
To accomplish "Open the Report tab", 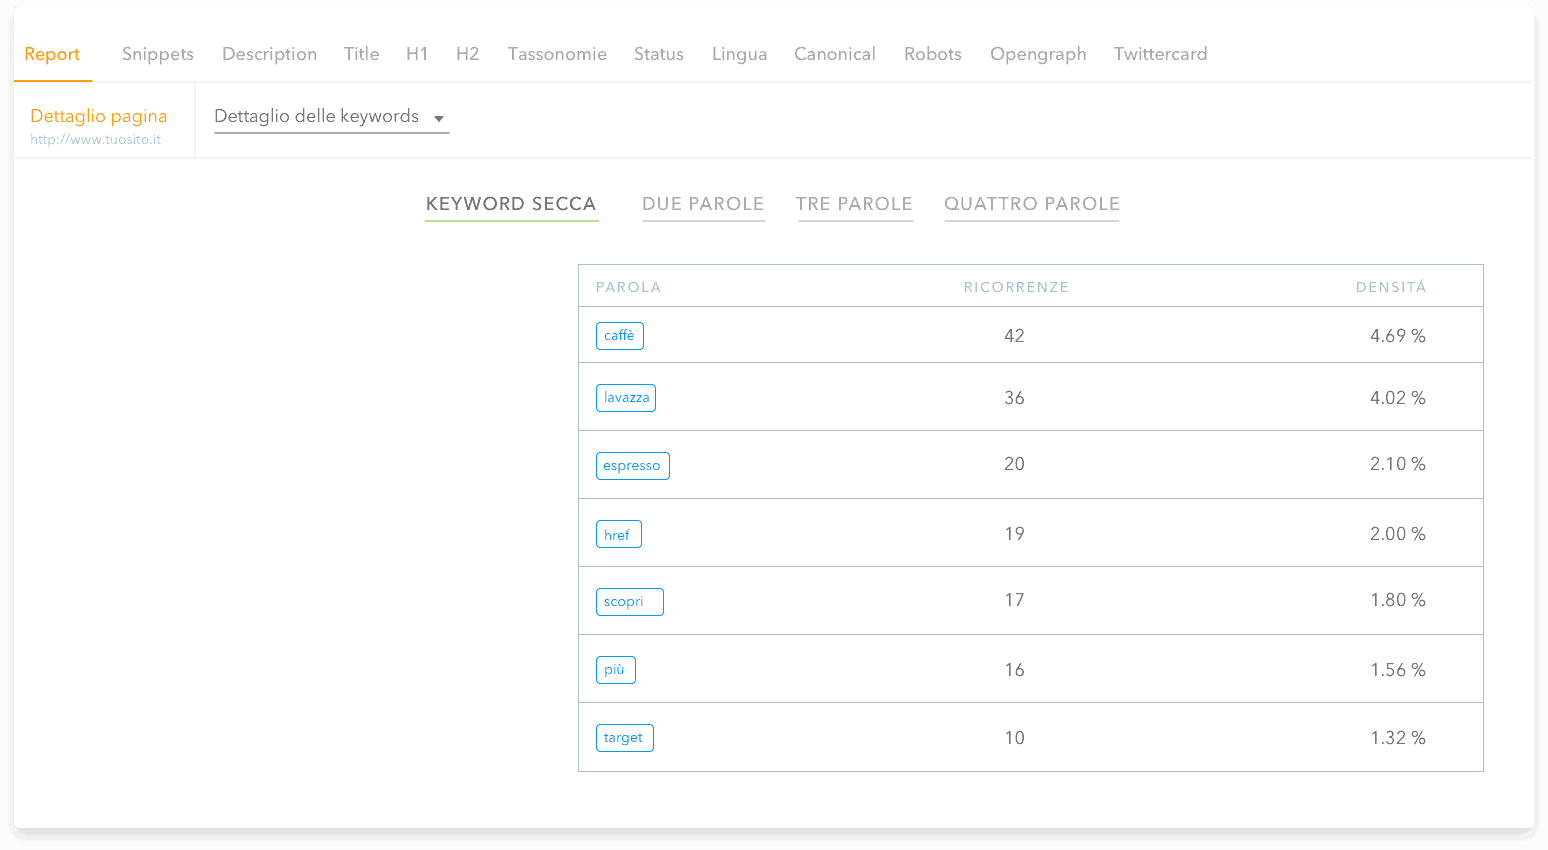I will tap(52, 54).
